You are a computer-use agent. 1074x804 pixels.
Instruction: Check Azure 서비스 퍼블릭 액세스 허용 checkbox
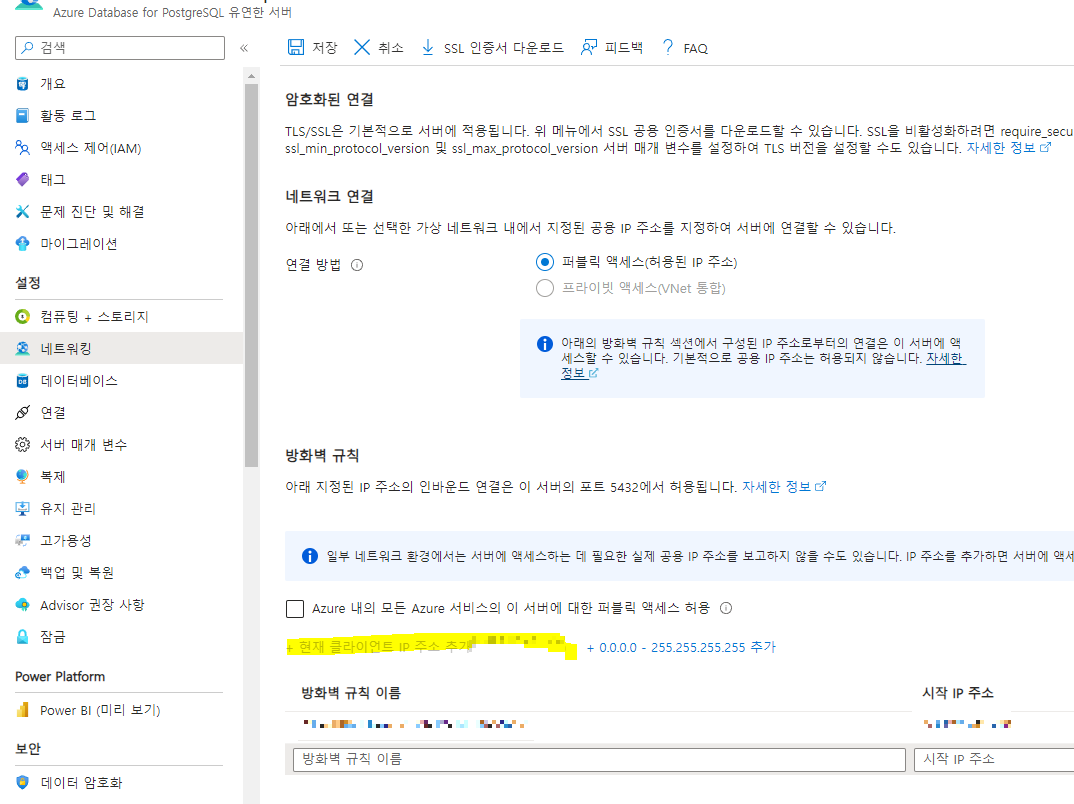click(295, 608)
